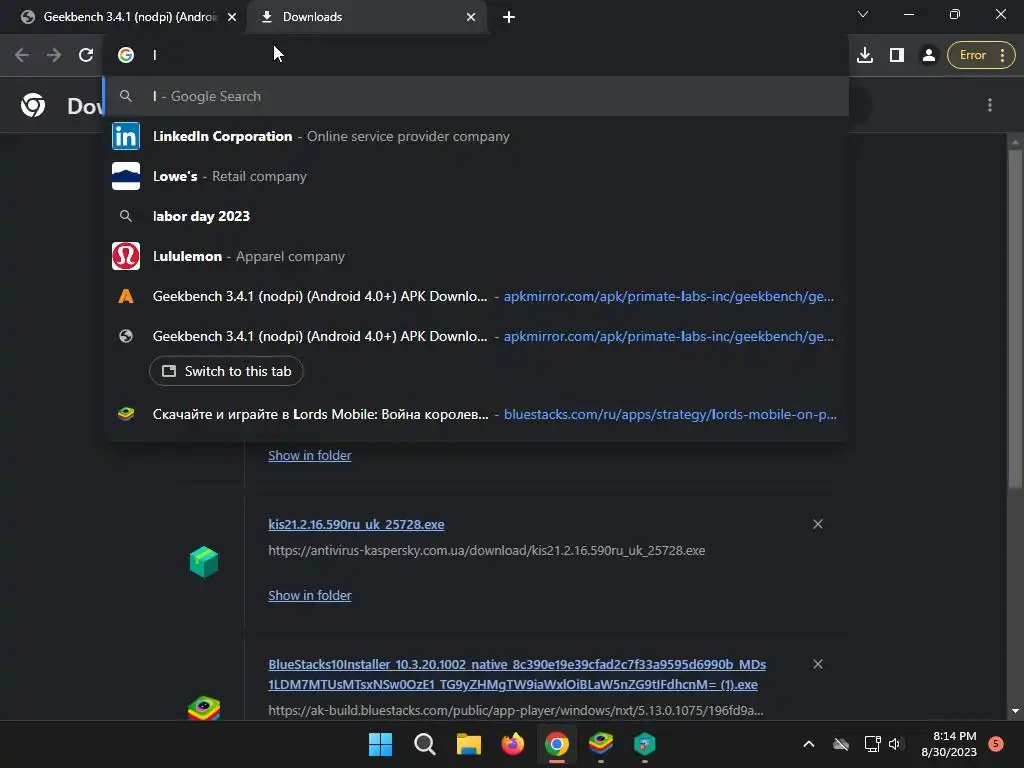Select LinkedIn Corporation suggestion
This screenshot has width=1024, height=768.
click(476, 136)
